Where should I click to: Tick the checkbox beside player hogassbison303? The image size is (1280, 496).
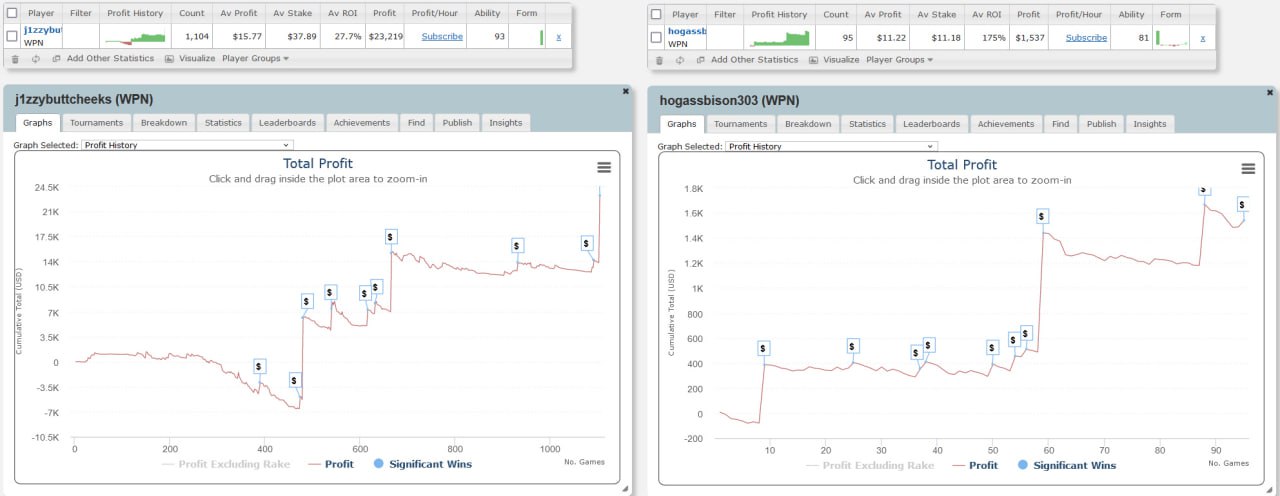pos(656,37)
